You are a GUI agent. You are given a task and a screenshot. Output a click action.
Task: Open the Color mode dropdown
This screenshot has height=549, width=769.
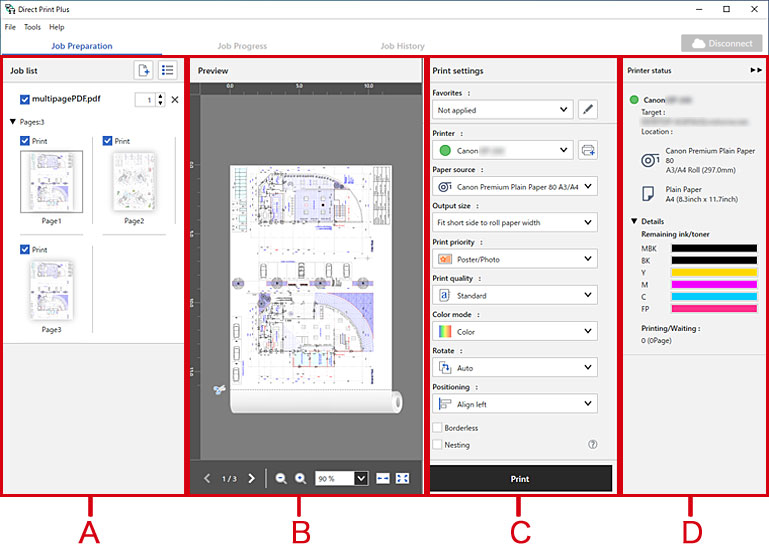[514, 332]
